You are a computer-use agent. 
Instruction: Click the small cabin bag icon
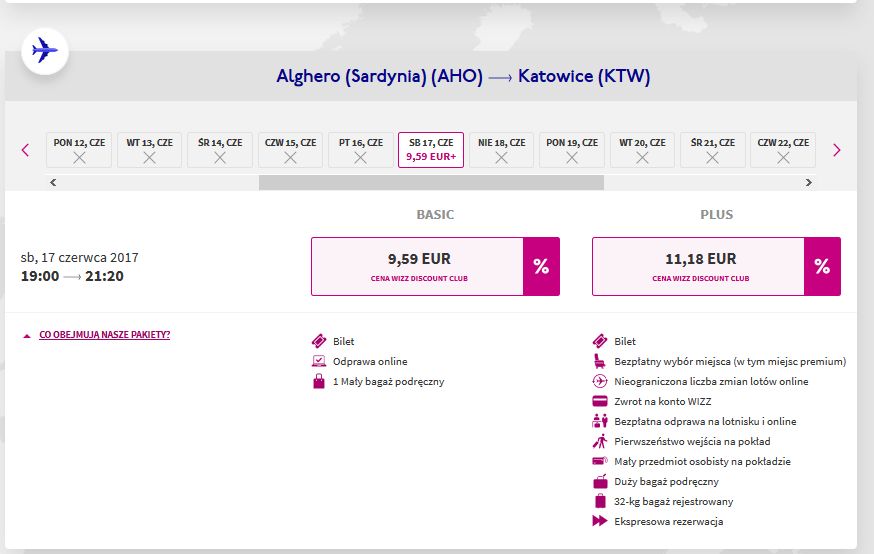(319, 381)
